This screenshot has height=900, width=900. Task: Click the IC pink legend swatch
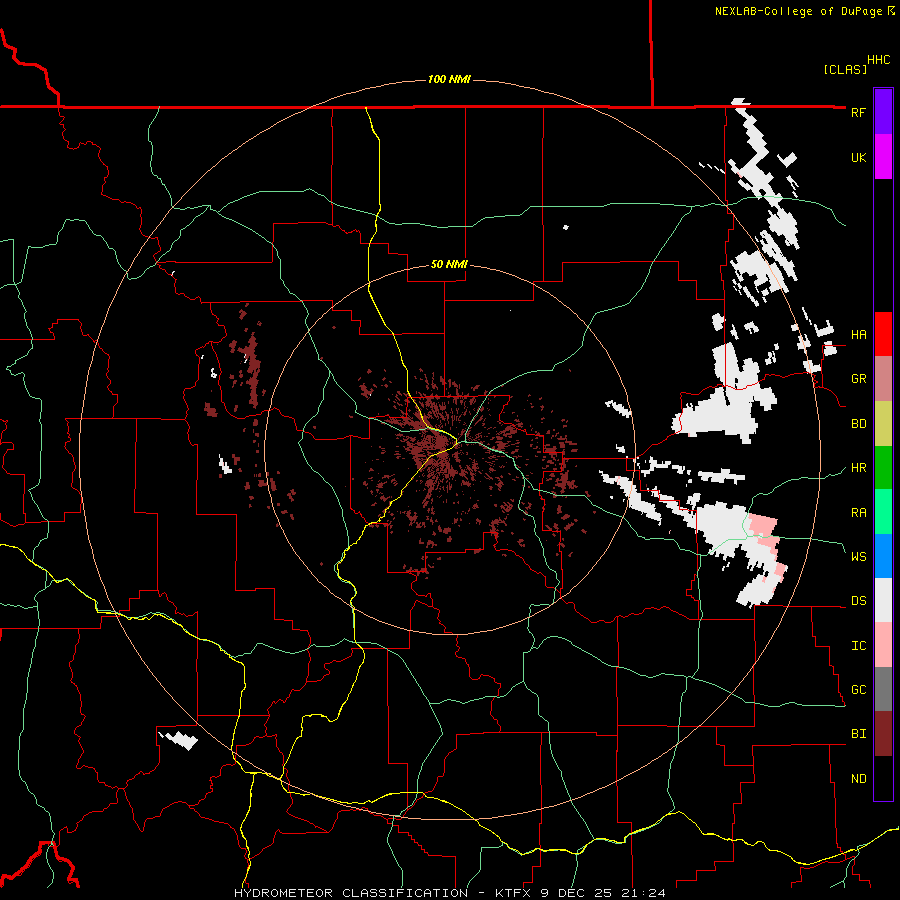[x=883, y=645]
